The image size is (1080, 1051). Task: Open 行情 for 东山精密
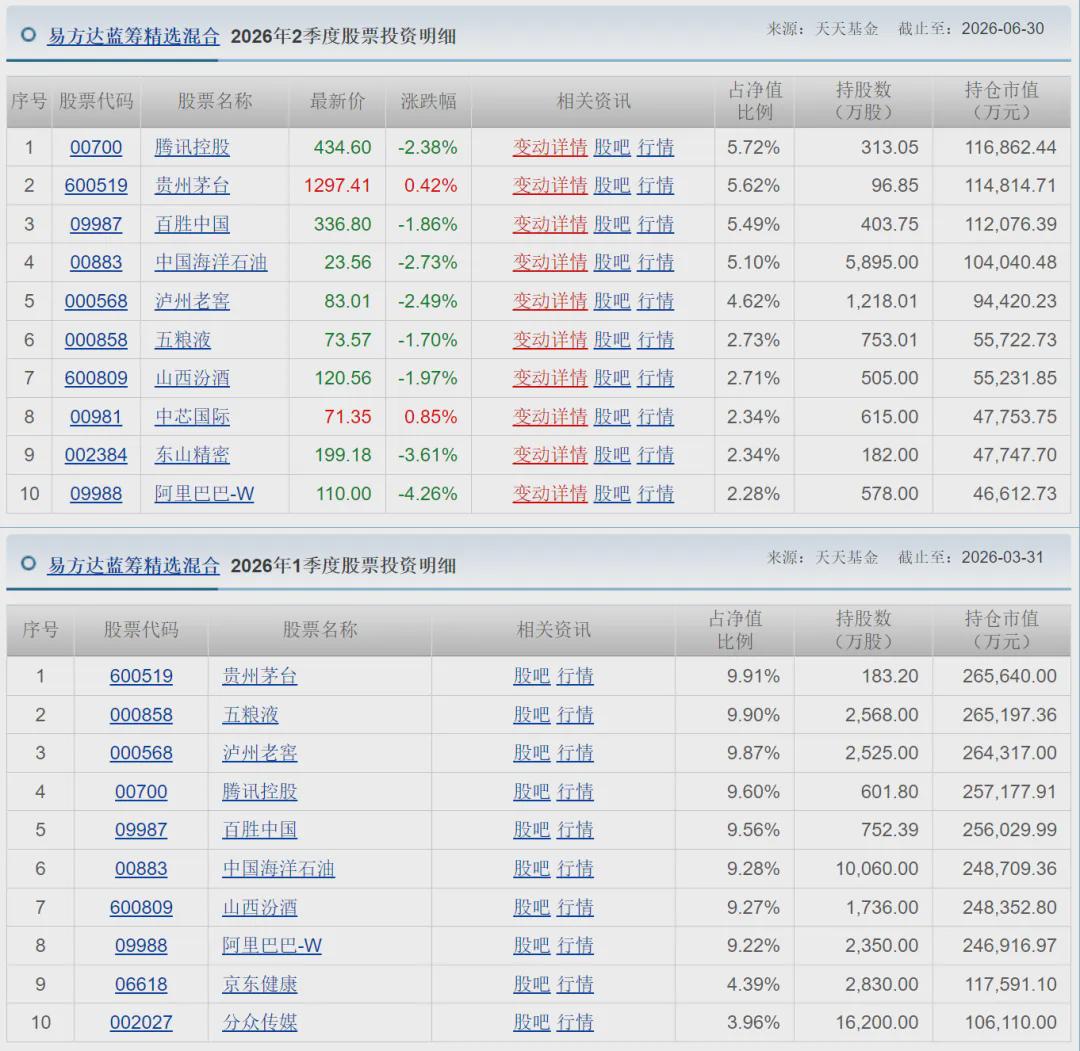click(x=655, y=455)
